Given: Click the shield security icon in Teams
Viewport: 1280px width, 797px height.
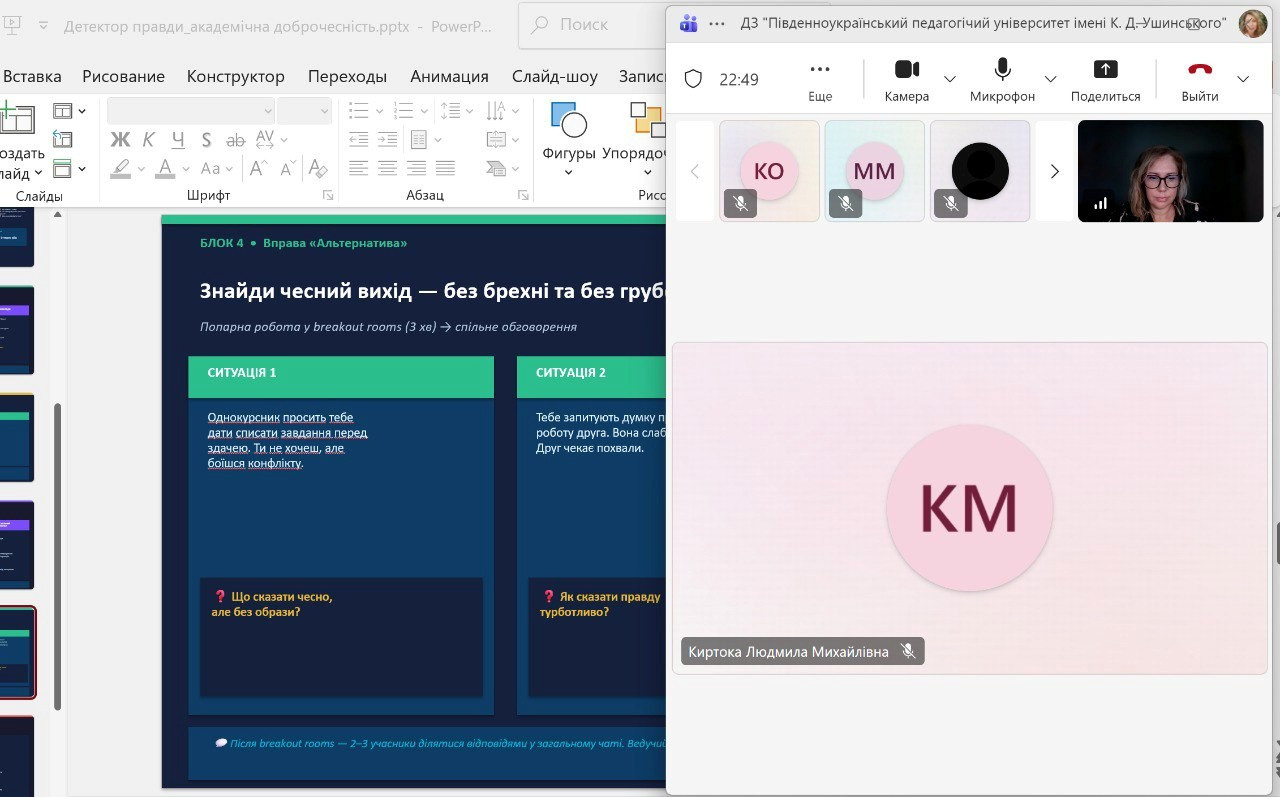Looking at the screenshot, I should click(692, 79).
